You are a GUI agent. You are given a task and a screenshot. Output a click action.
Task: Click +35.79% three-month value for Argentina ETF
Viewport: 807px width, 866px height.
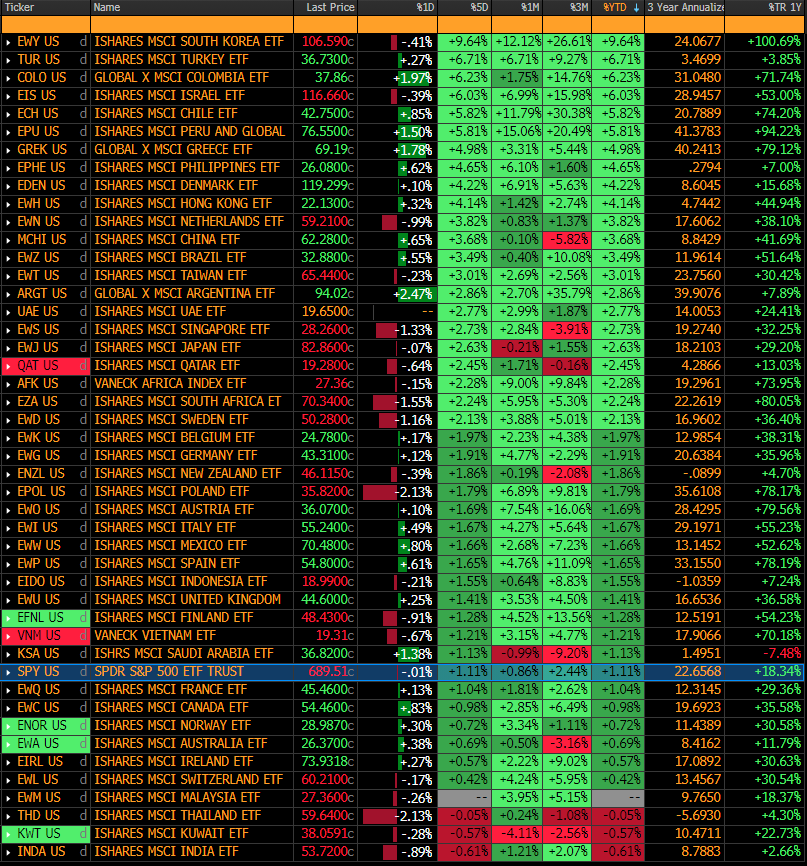(567, 294)
